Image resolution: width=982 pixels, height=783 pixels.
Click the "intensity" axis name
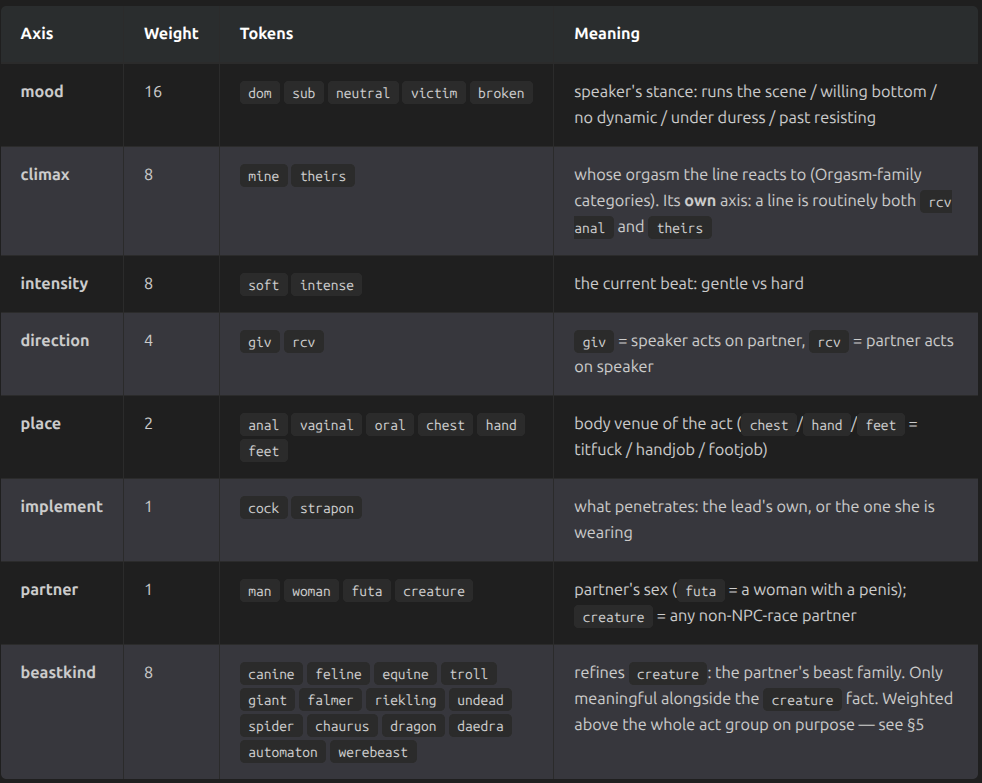click(x=54, y=284)
